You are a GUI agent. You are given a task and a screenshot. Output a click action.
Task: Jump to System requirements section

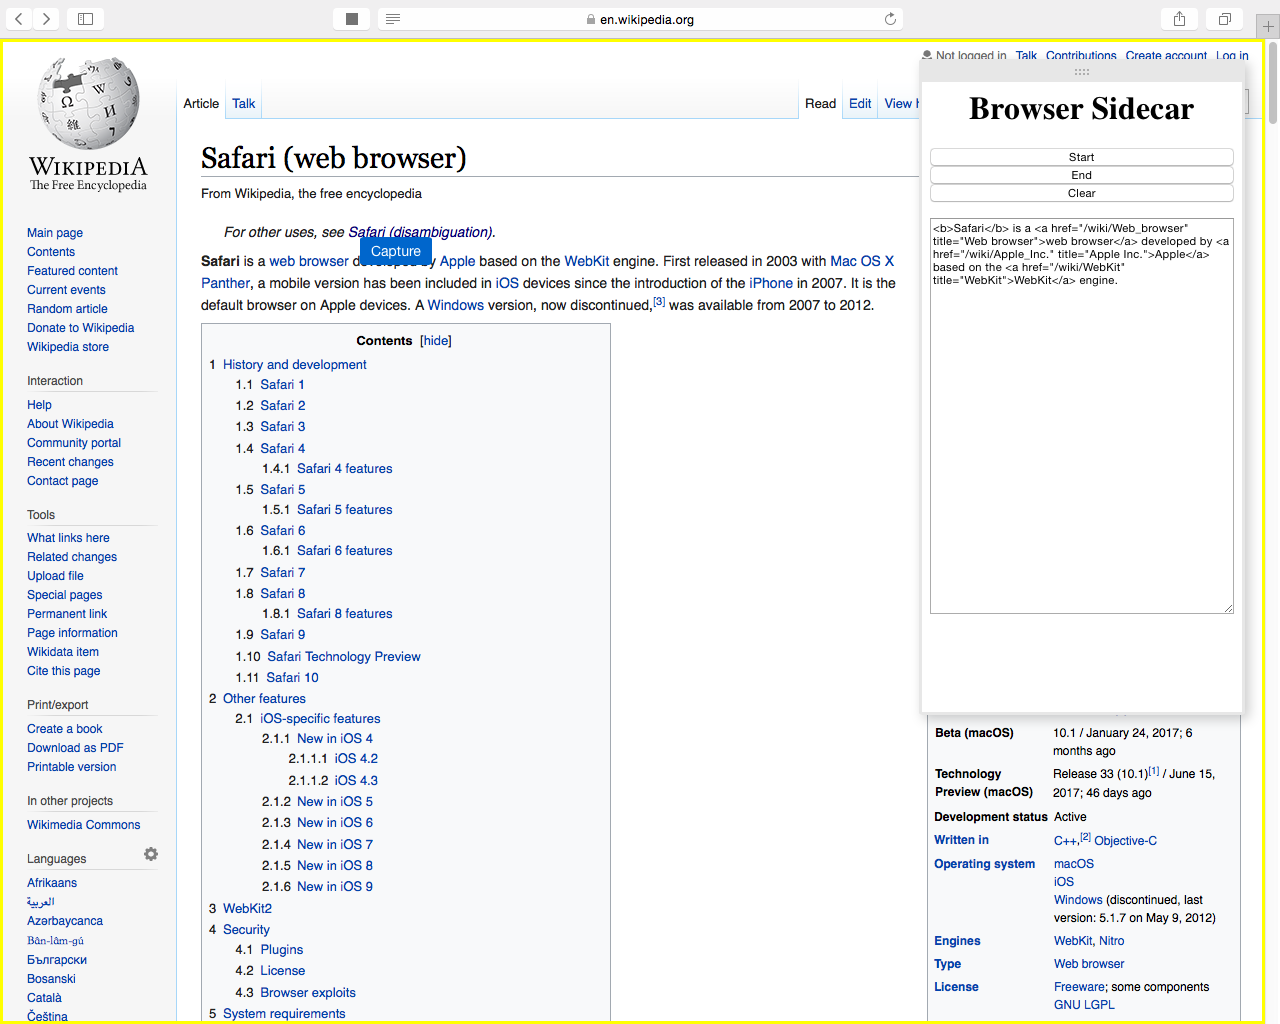[284, 1013]
